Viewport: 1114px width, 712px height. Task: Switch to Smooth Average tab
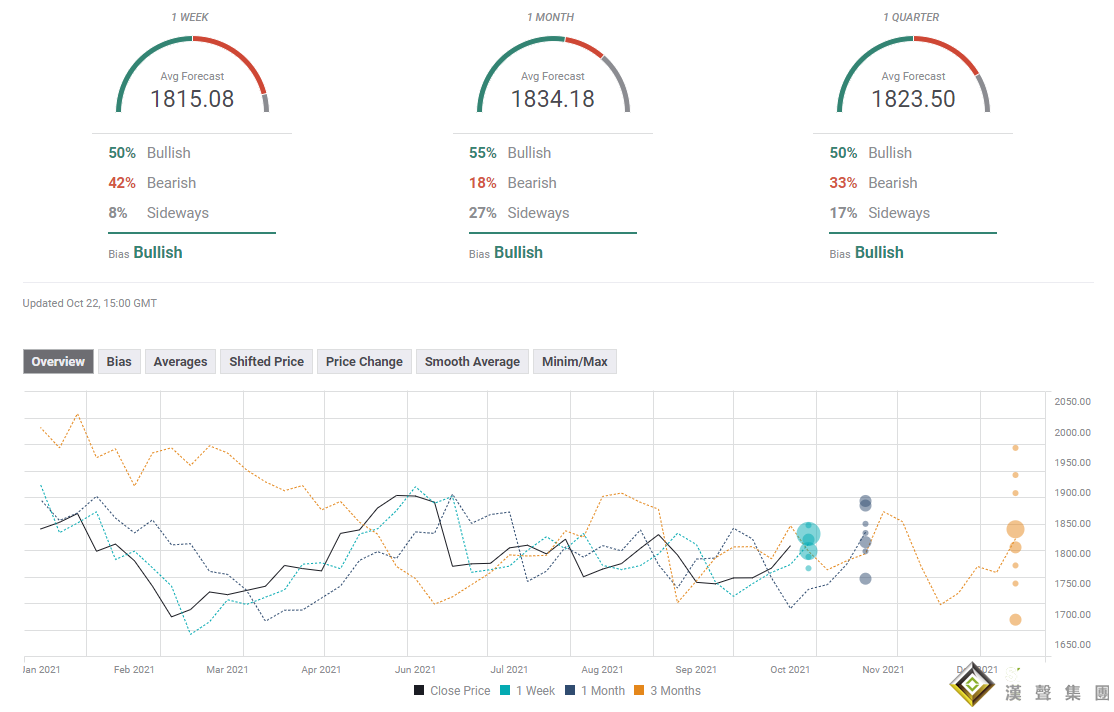point(472,362)
